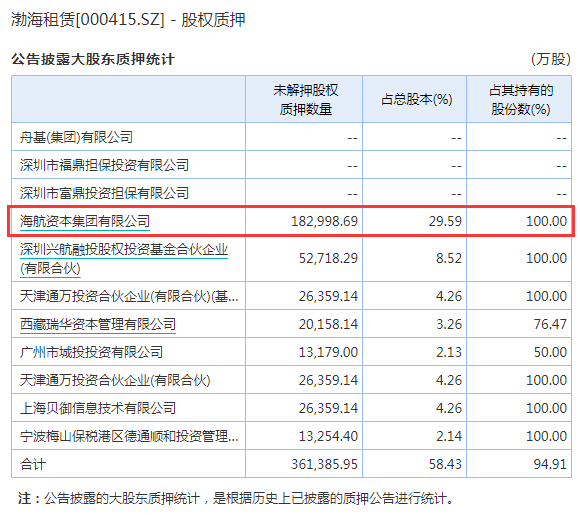Select the 深圳市富鼎投资担保有限公司 row name
The image size is (580, 515).
pyautogui.click(x=104, y=193)
